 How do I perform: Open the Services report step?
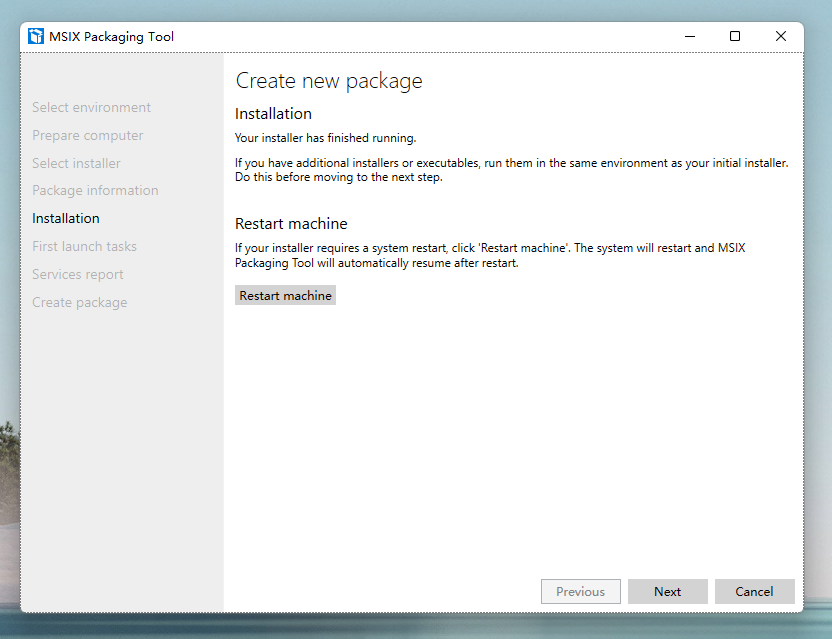pyautogui.click(x=77, y=274)
